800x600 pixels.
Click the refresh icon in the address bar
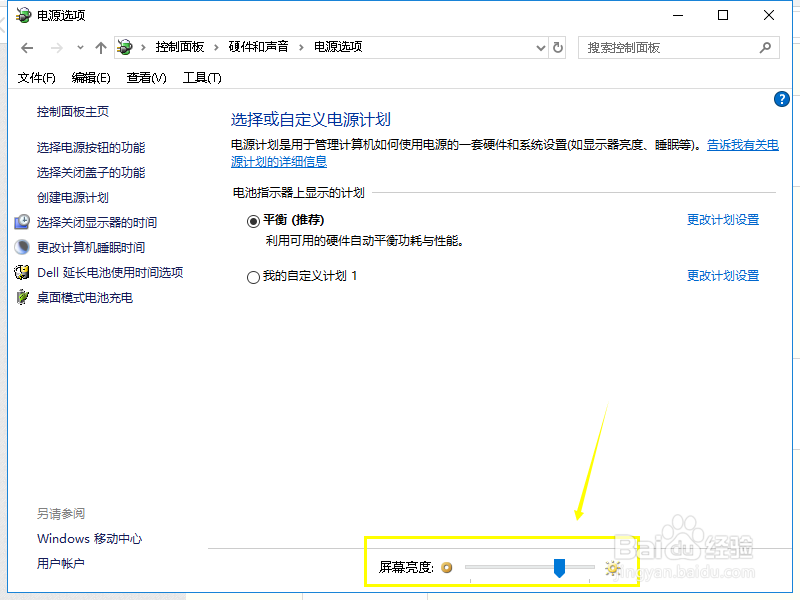(x=558, y=47)
